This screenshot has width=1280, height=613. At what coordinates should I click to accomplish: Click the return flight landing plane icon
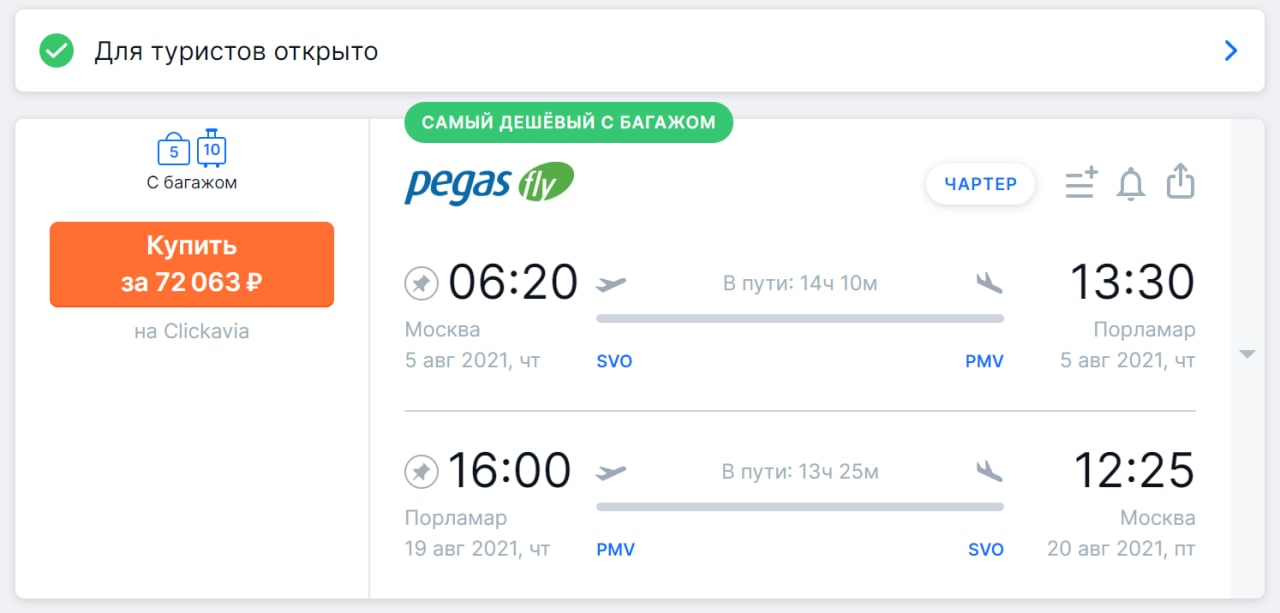[x=989, y=471]
